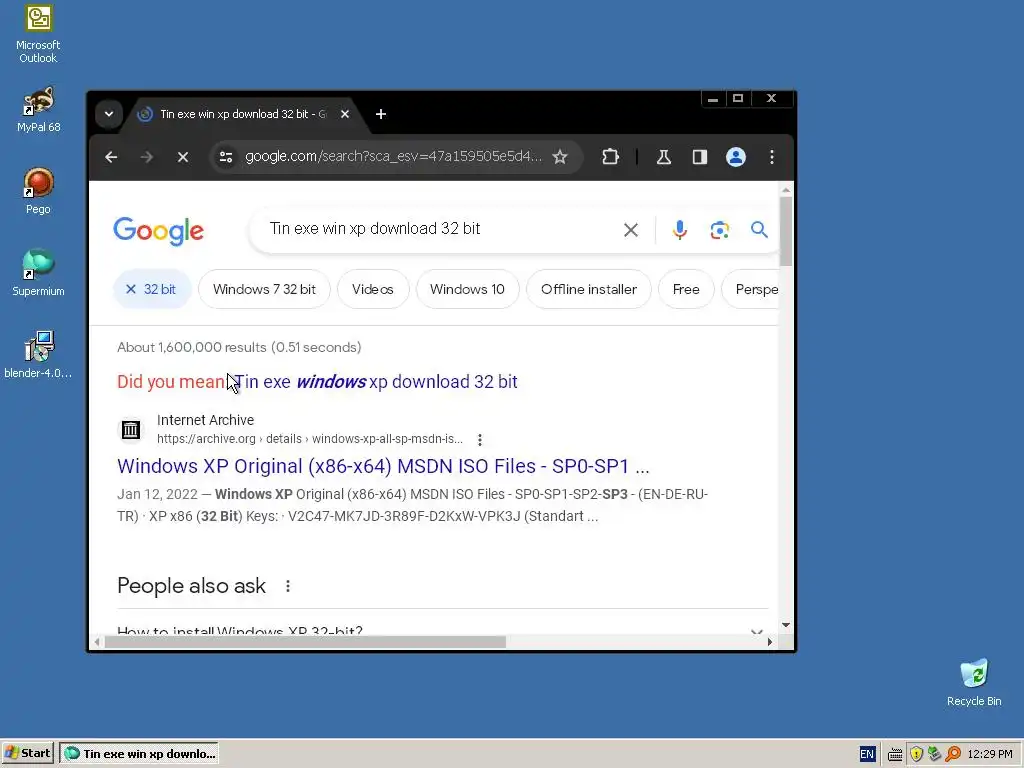Click the vertical scrollbar down arrow
The image size is (1024, 768).
coord(786,626)
